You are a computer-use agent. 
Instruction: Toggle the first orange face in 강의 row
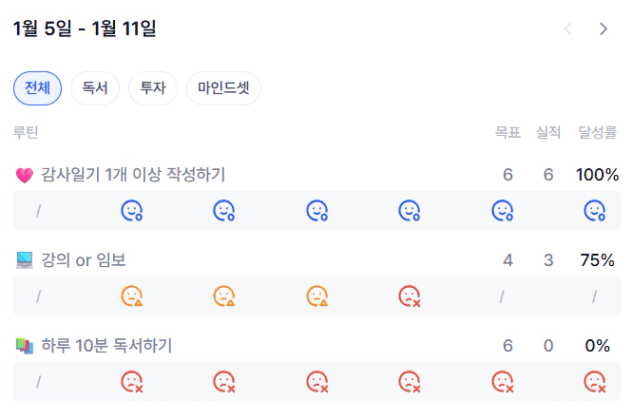coord(132,296)
